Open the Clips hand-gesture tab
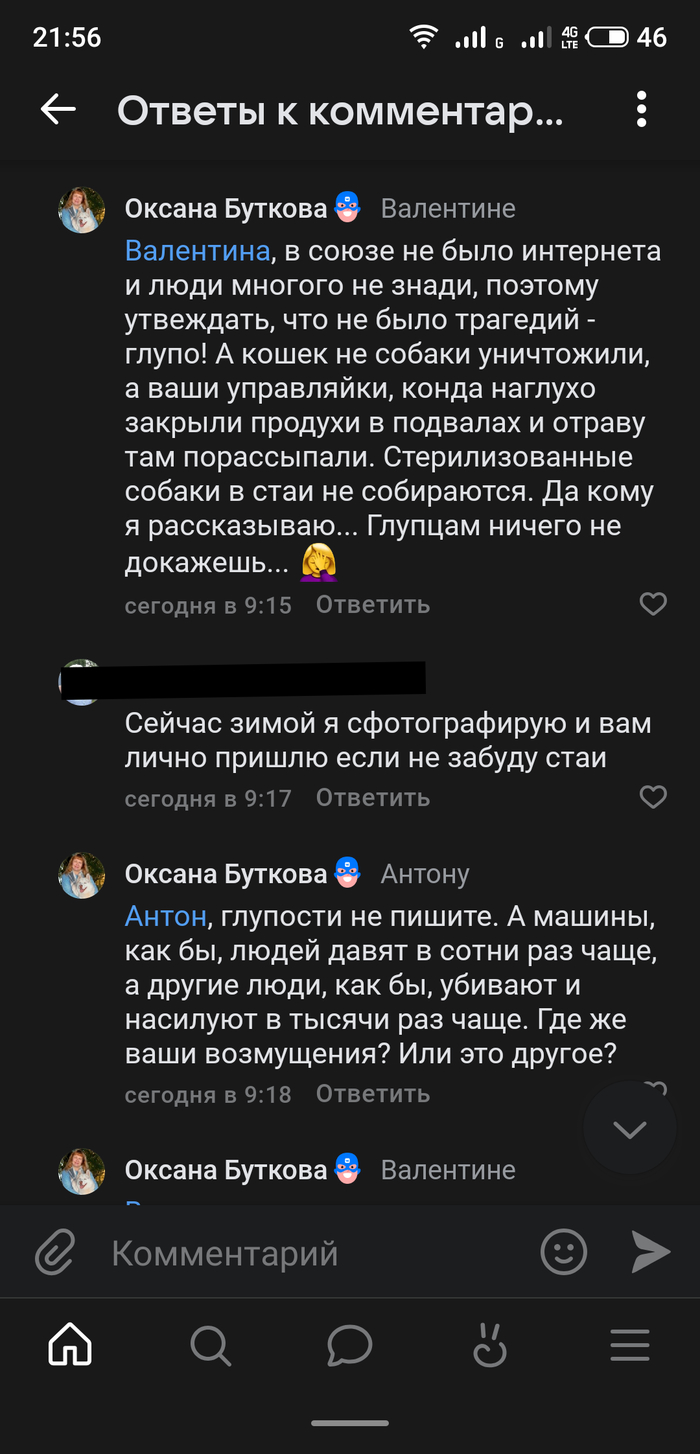 click(x=490, y=1346)
